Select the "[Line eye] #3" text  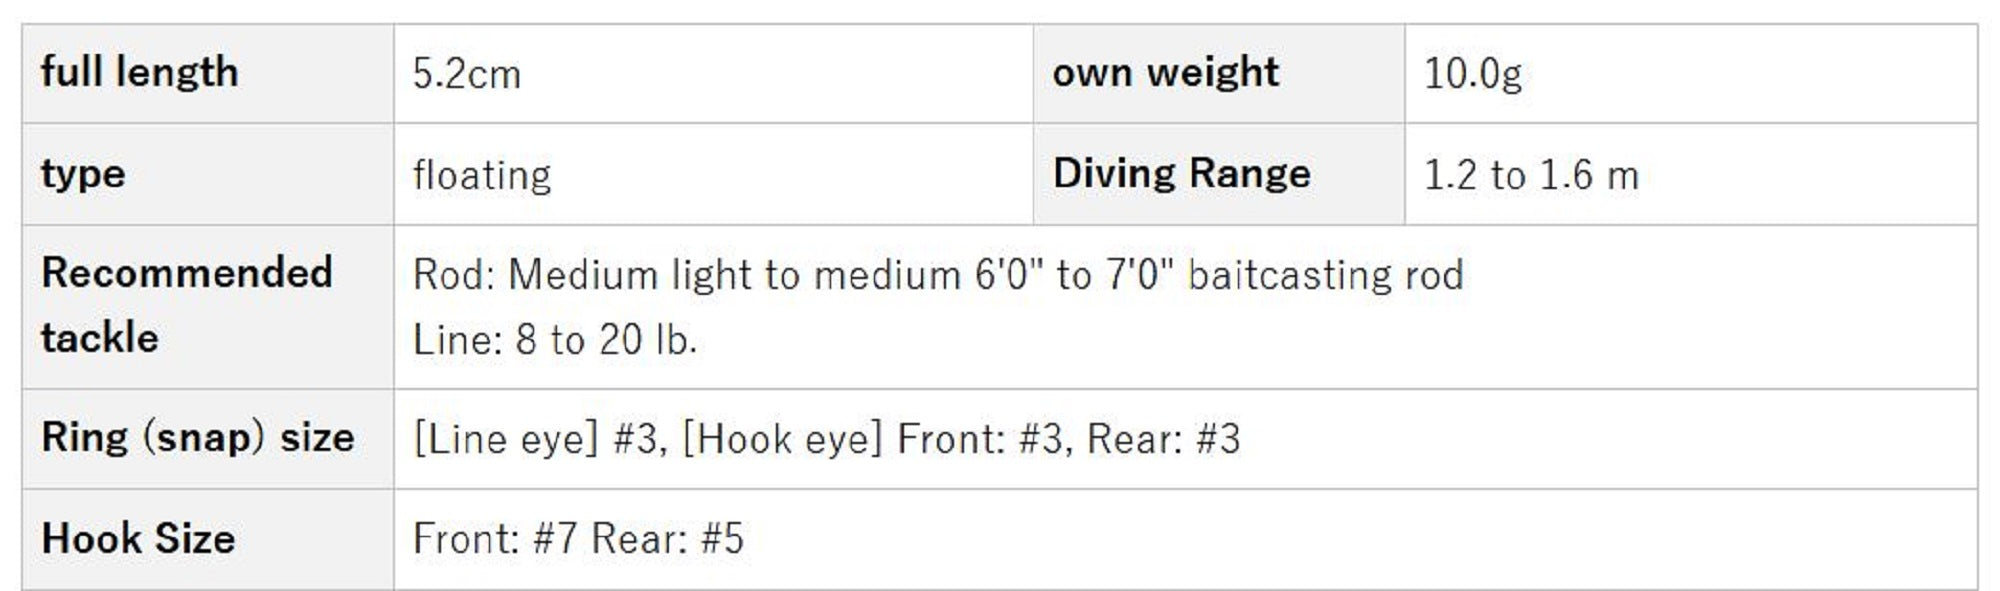pyautogui.click(x=539, y=439)
